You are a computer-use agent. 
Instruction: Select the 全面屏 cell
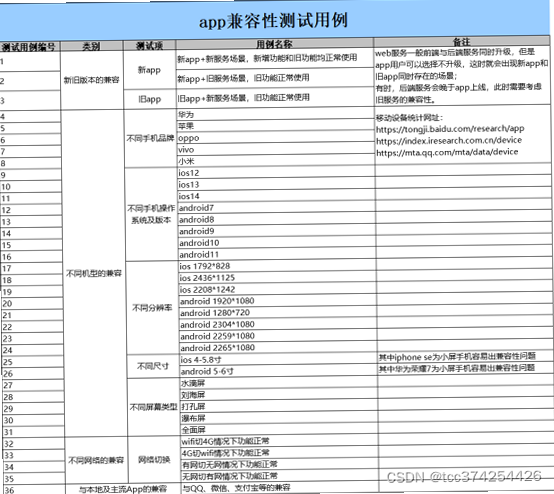point(279,430)
